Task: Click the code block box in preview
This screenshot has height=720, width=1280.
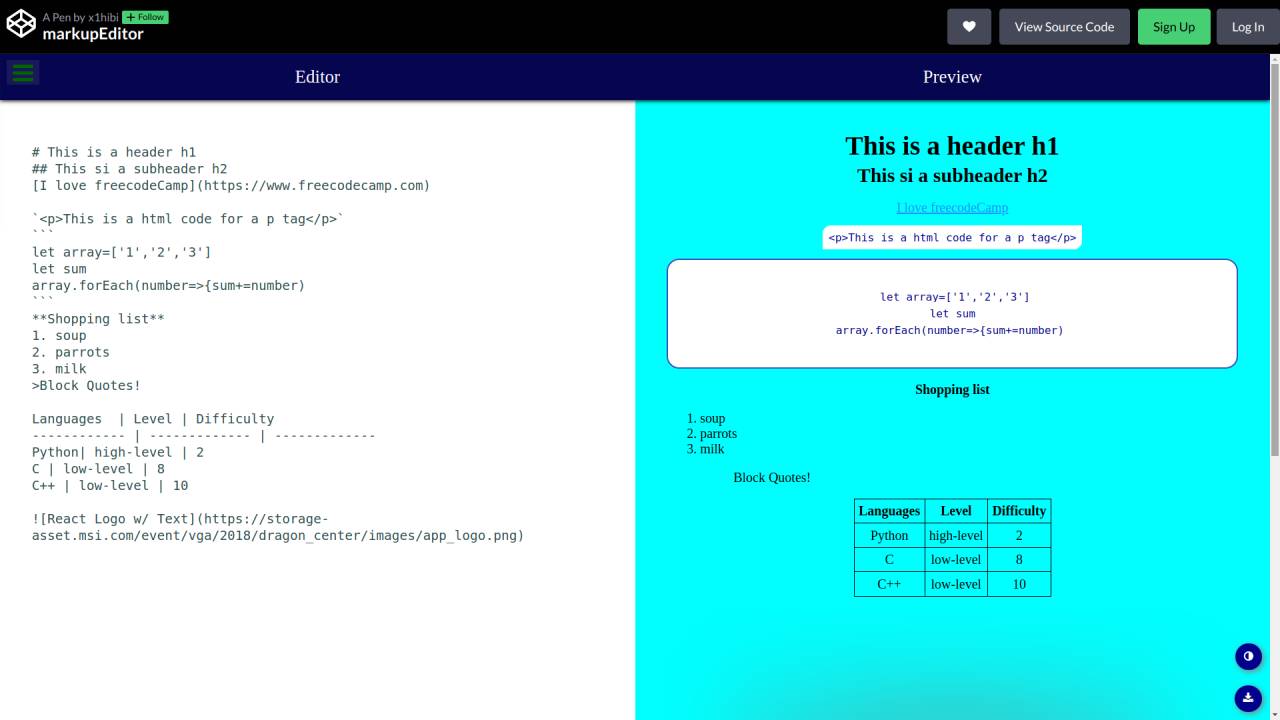Action: click(x=952, y=314)
